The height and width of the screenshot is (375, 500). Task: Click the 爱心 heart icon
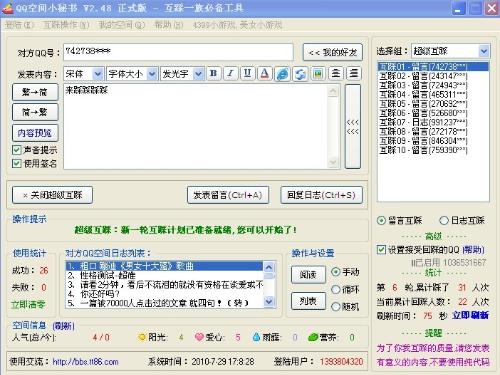(199, 337)
